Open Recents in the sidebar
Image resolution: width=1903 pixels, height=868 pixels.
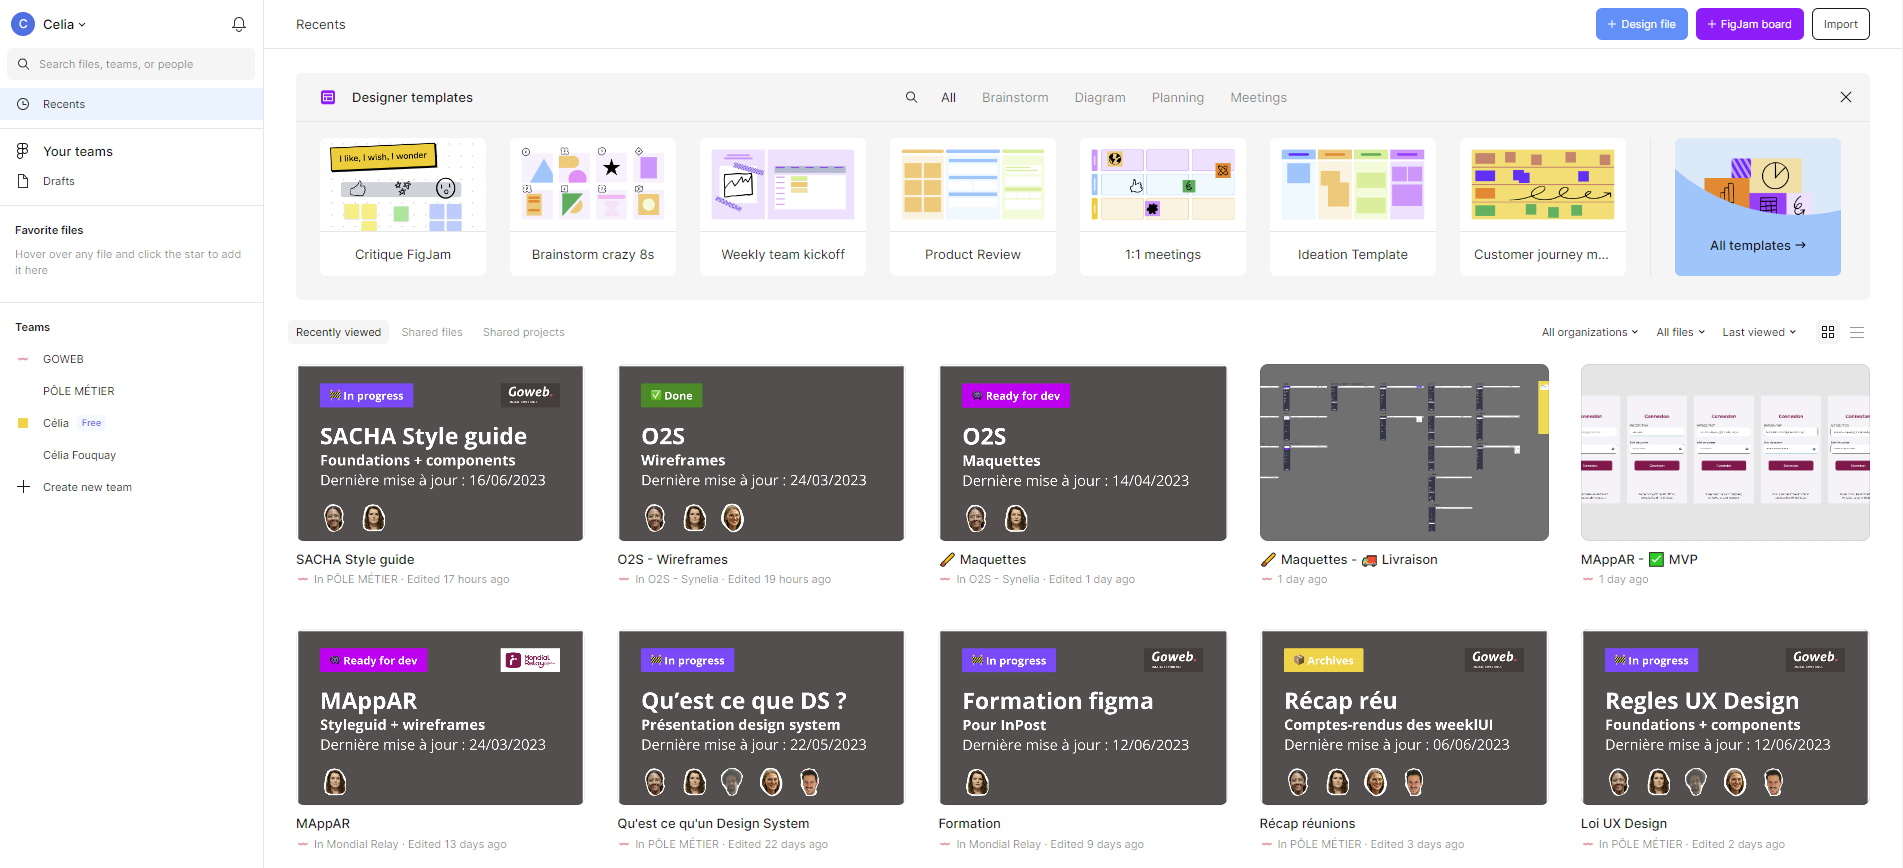tap(131, 104)
